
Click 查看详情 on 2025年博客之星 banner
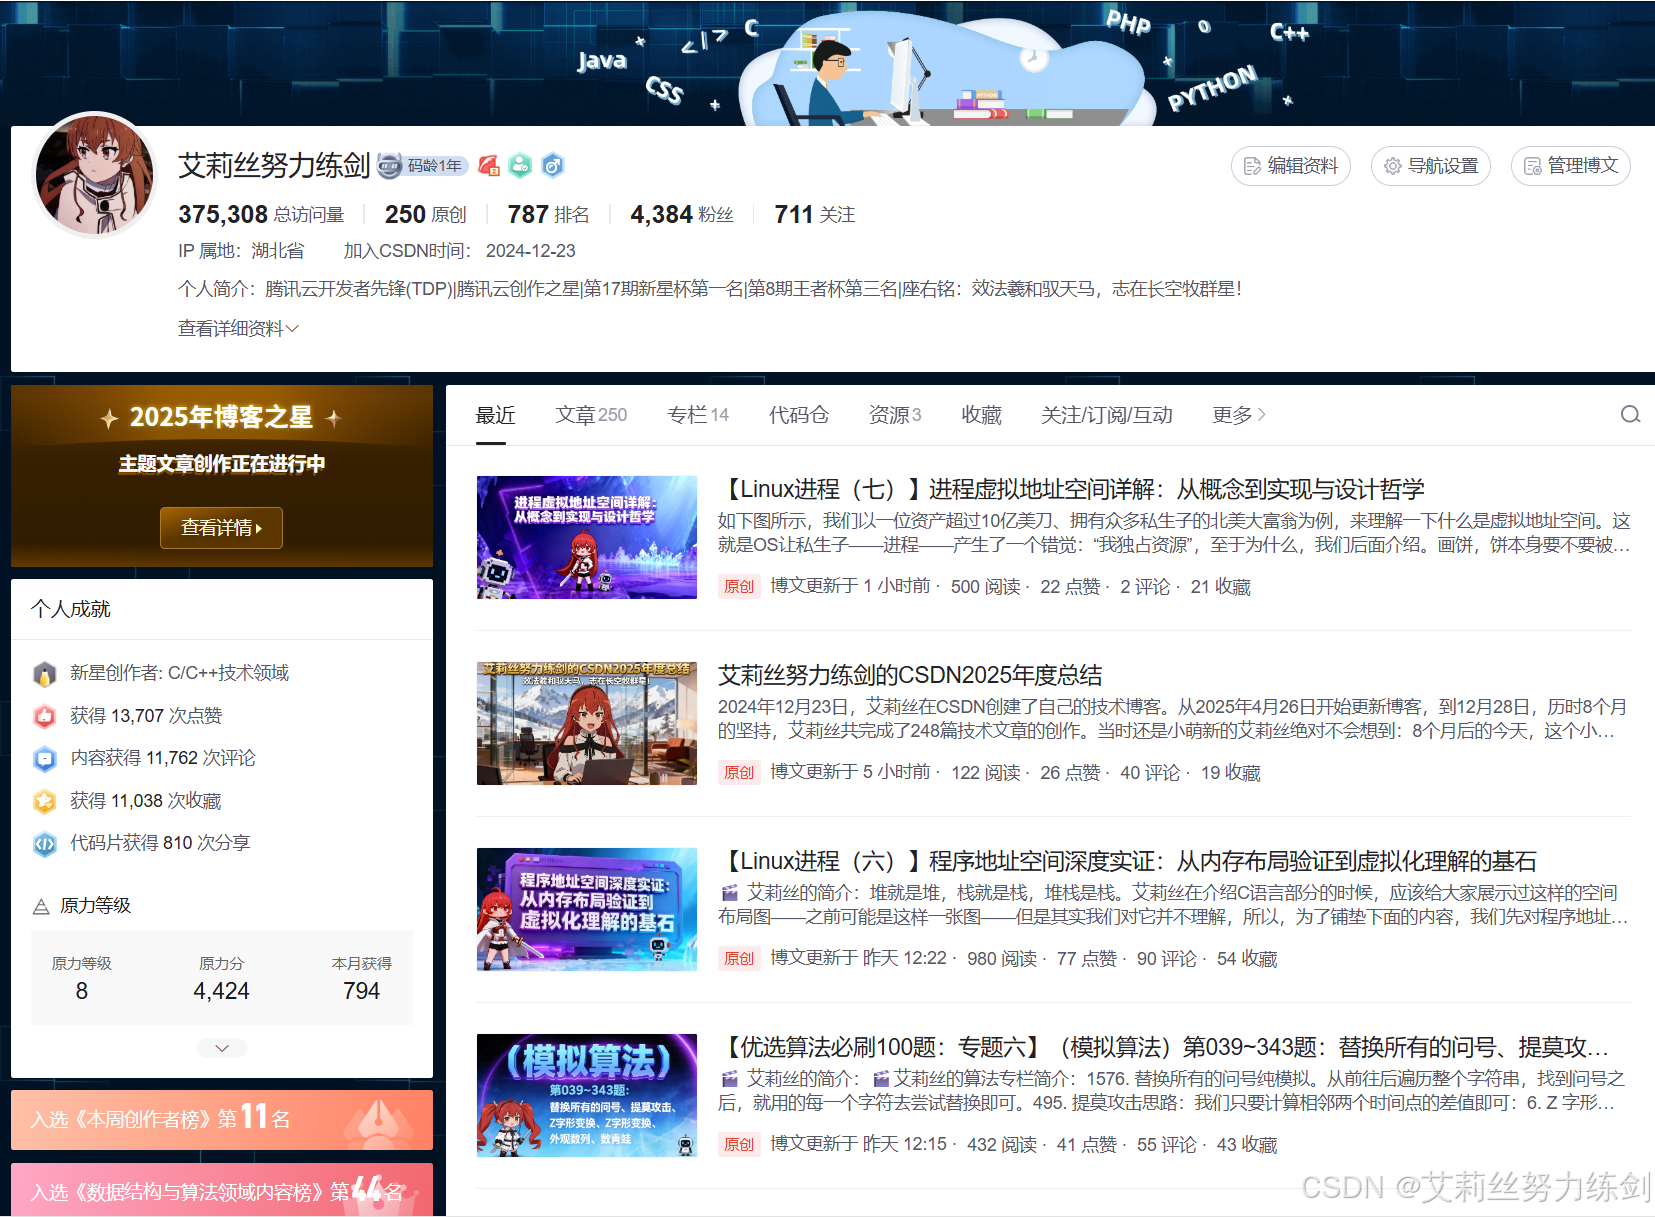[x=221, y=528]
